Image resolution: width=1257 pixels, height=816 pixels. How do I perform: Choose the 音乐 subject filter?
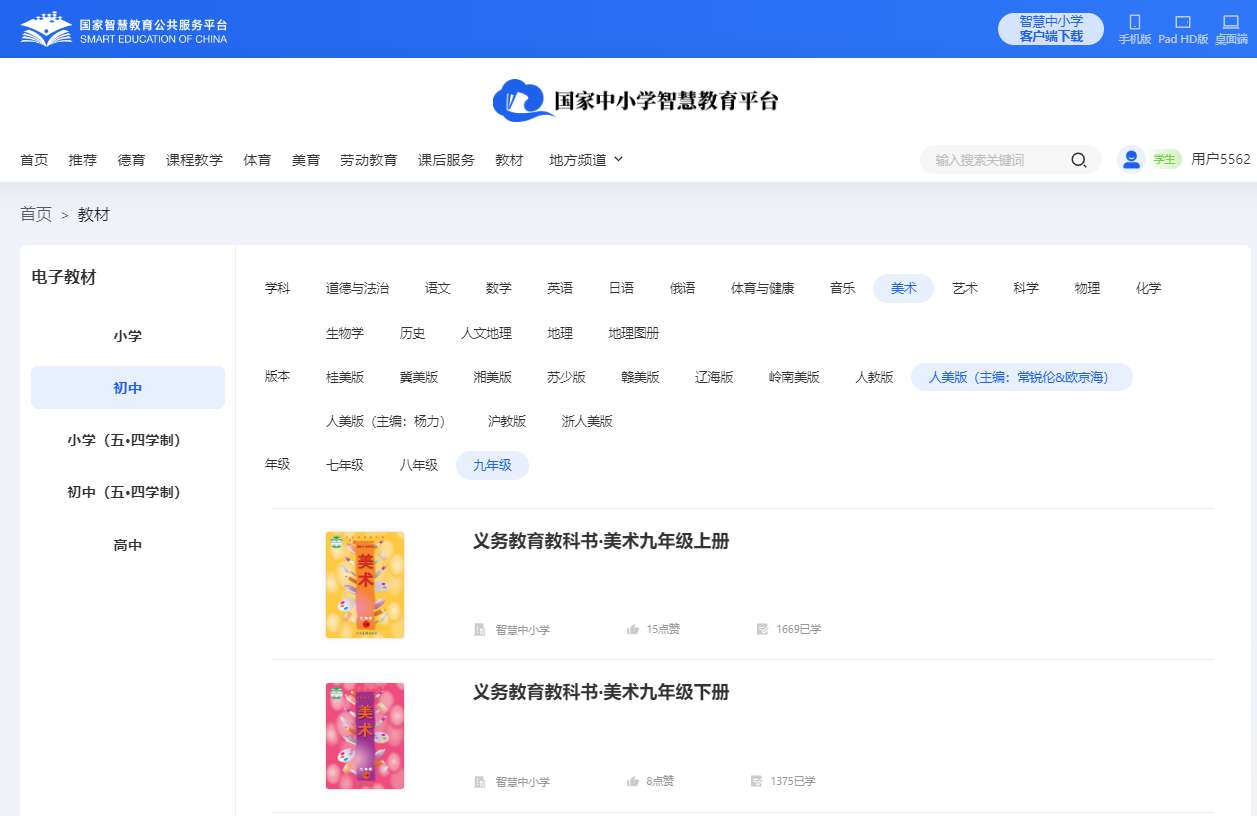tap(843, 288)
